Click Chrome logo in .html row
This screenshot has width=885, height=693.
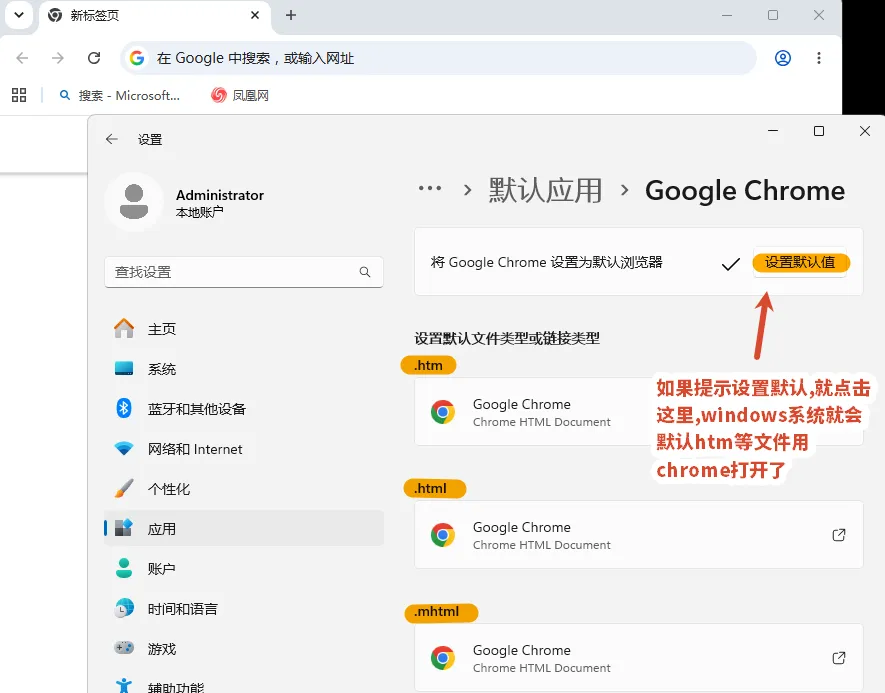pos(443,534)
